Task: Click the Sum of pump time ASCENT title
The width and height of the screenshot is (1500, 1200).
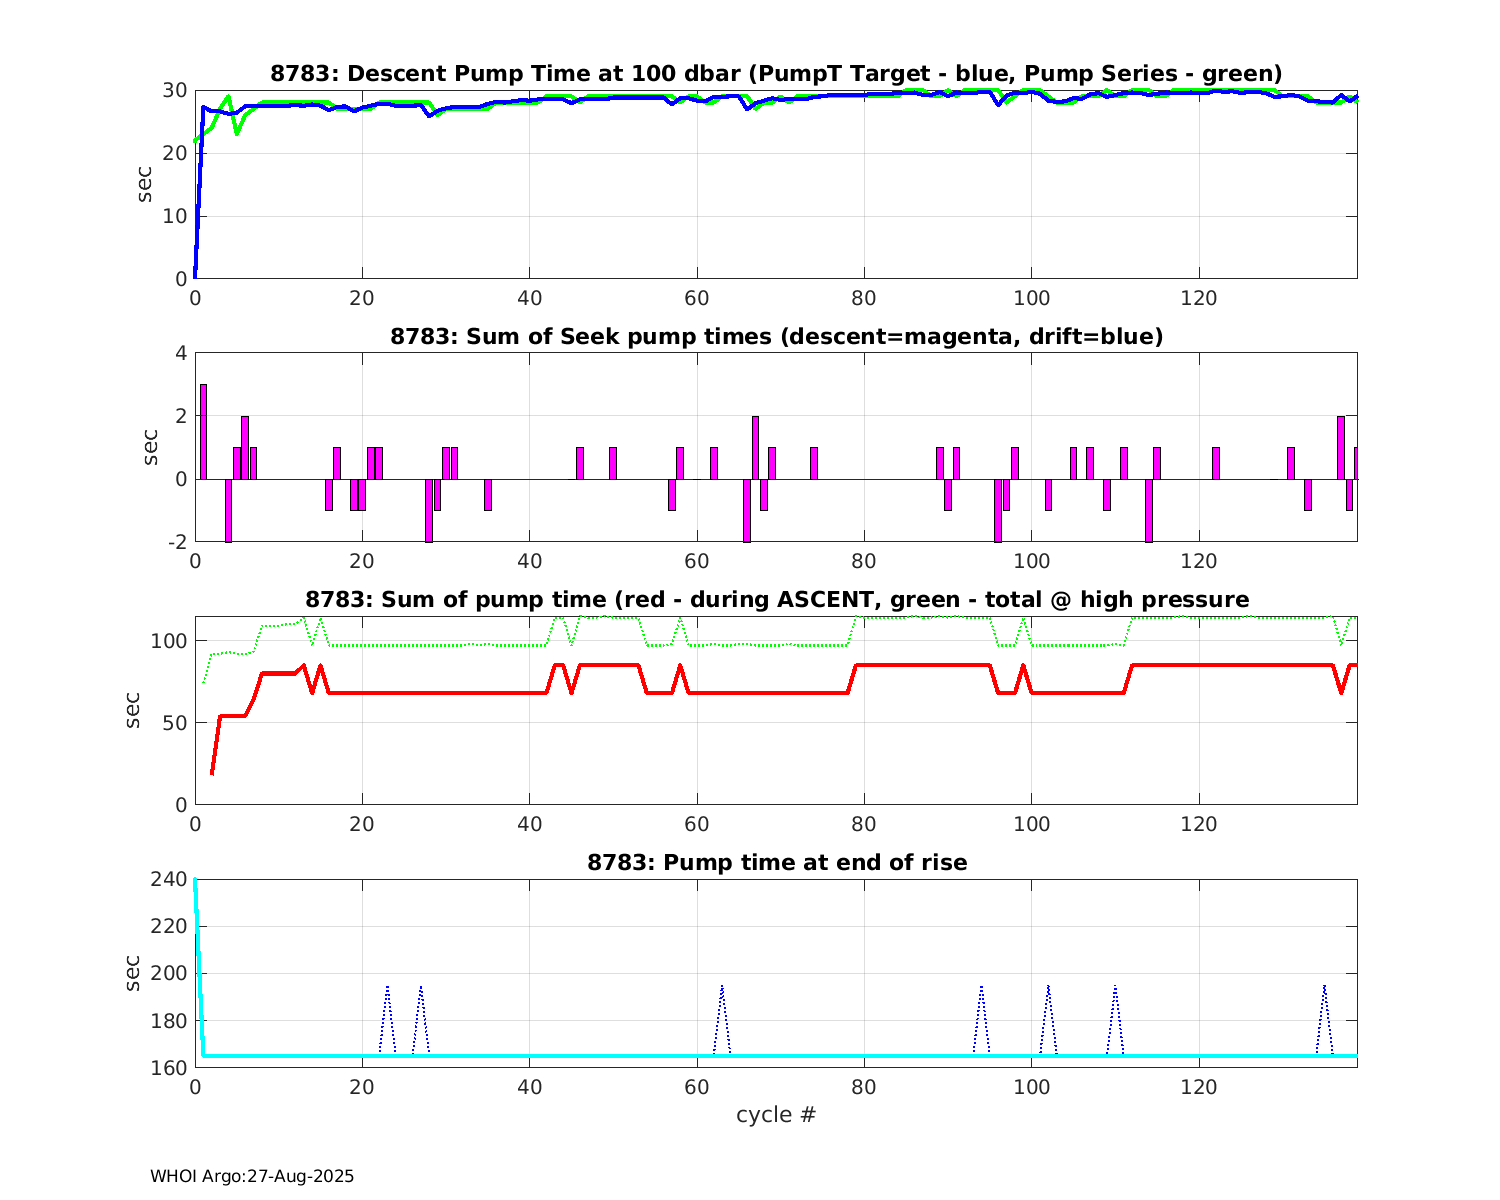Action: click(x=776, y=600)
